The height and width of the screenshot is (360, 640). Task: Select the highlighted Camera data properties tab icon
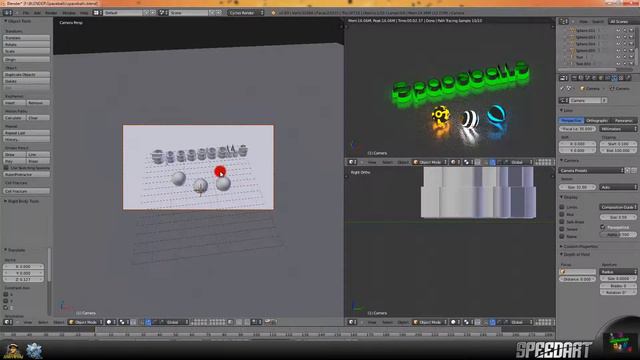click(614, 78)
